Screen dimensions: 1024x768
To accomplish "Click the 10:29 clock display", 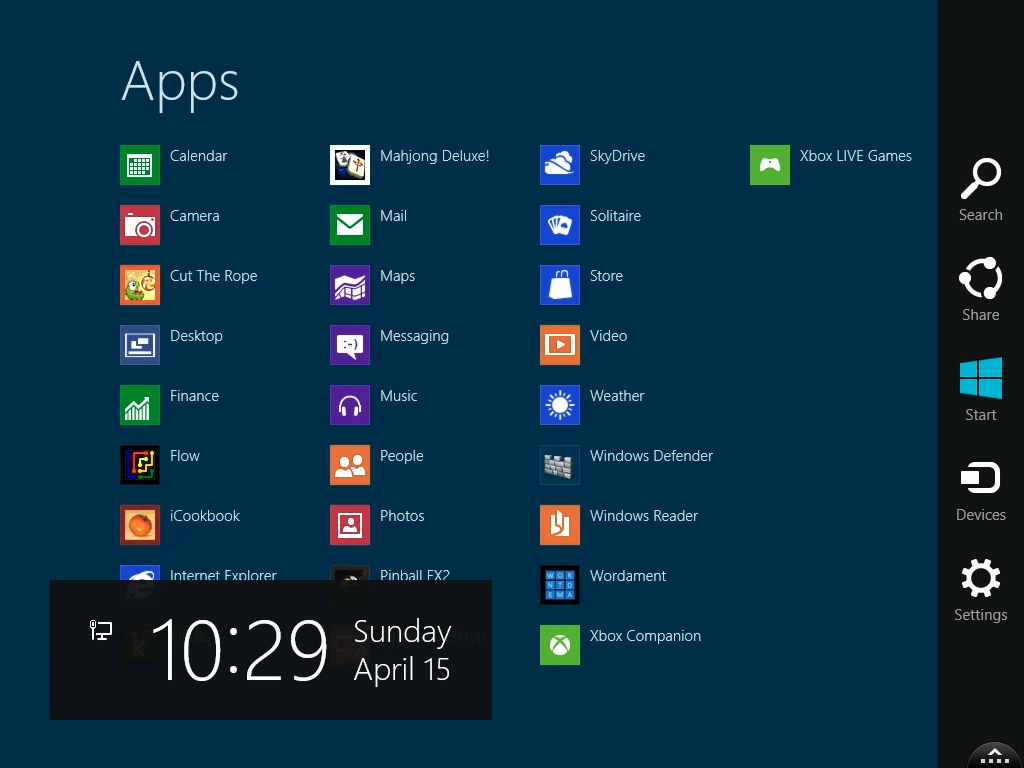I will pos(239,650).
